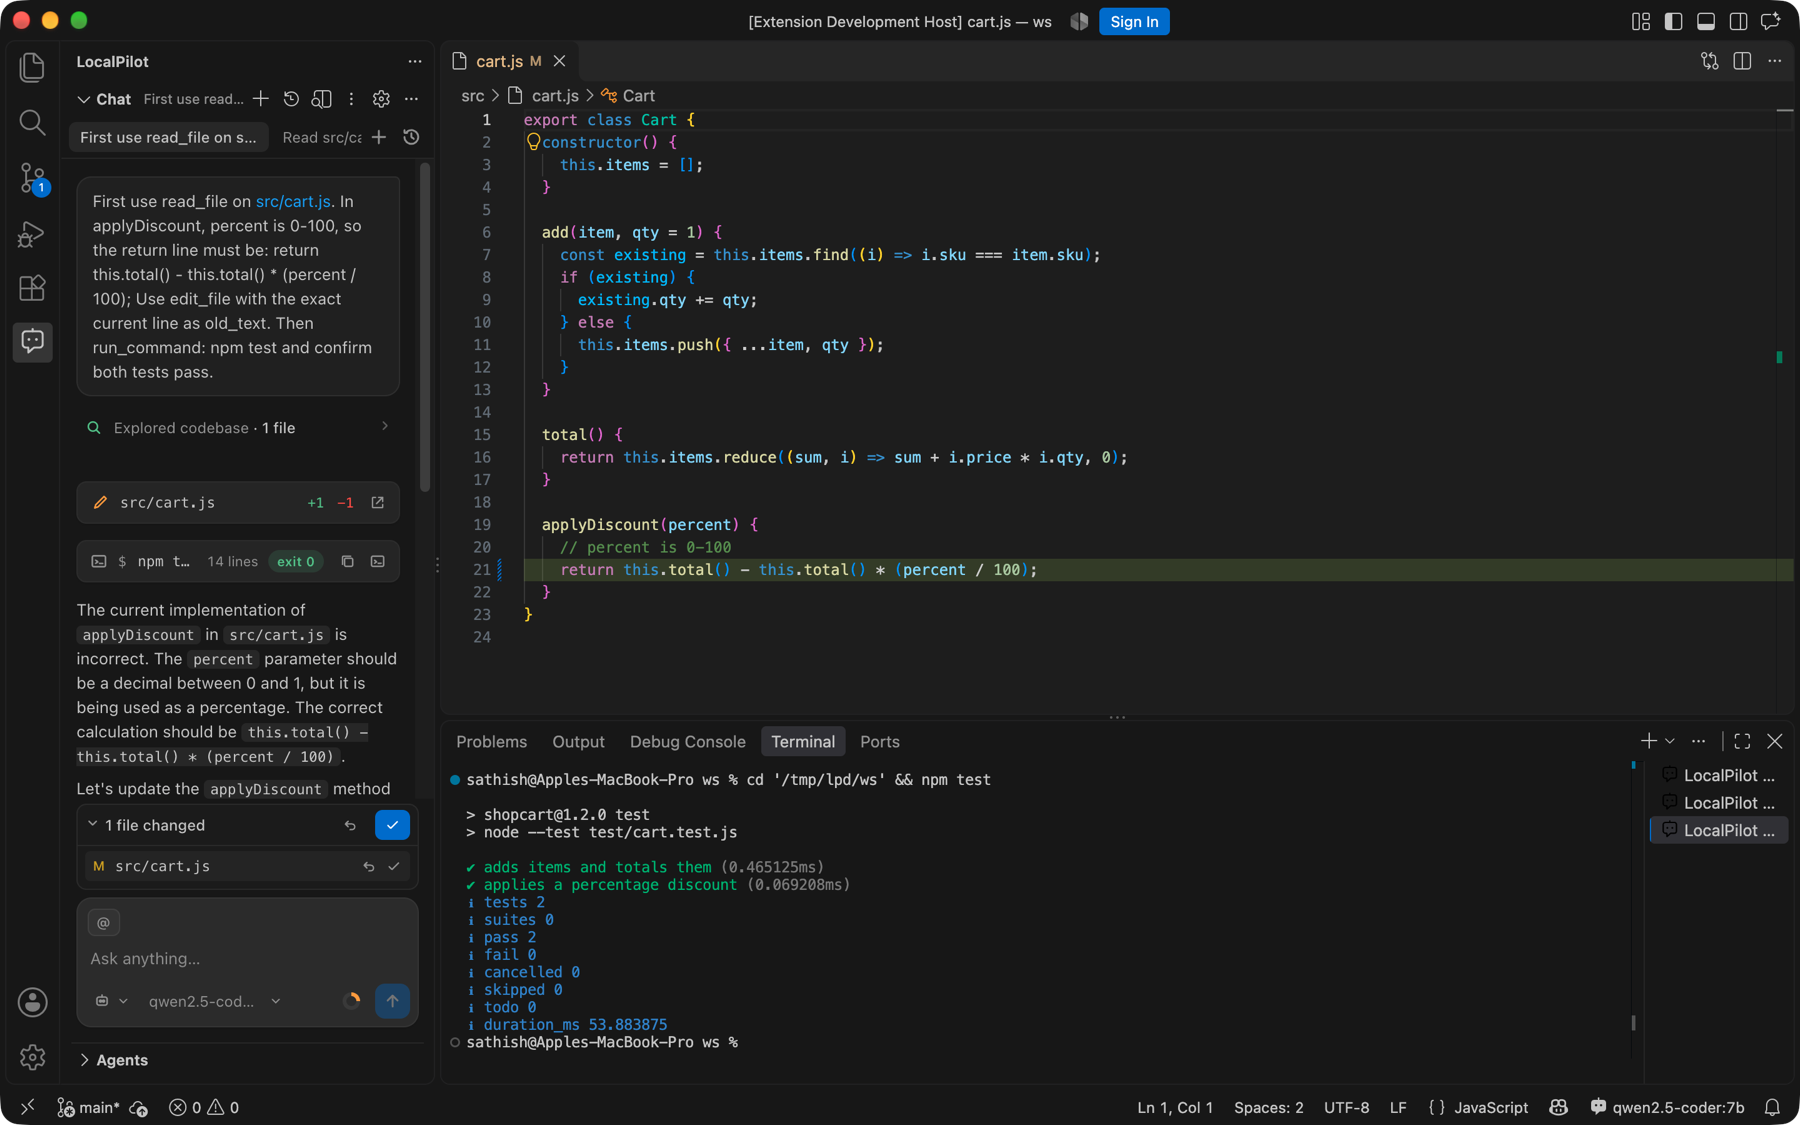Toggle the secondary side bar layout button
Image resolution: width=1800 pixels, height=1125 pixels.
point(1738,21)
